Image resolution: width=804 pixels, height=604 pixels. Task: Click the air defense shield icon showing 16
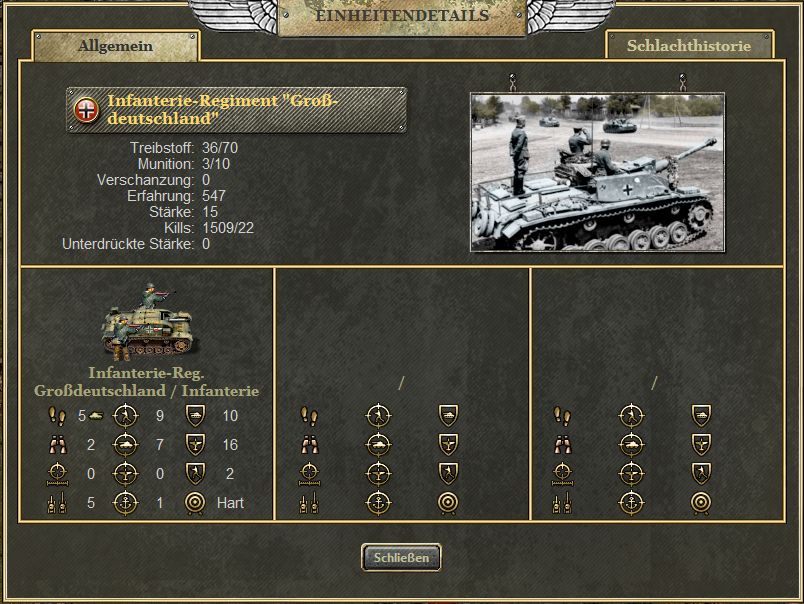point(195,445)
